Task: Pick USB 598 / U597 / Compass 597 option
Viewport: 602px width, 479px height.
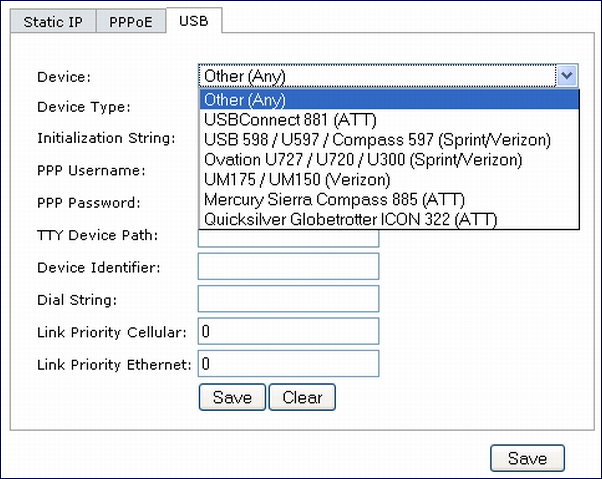Action: (389, 139)
